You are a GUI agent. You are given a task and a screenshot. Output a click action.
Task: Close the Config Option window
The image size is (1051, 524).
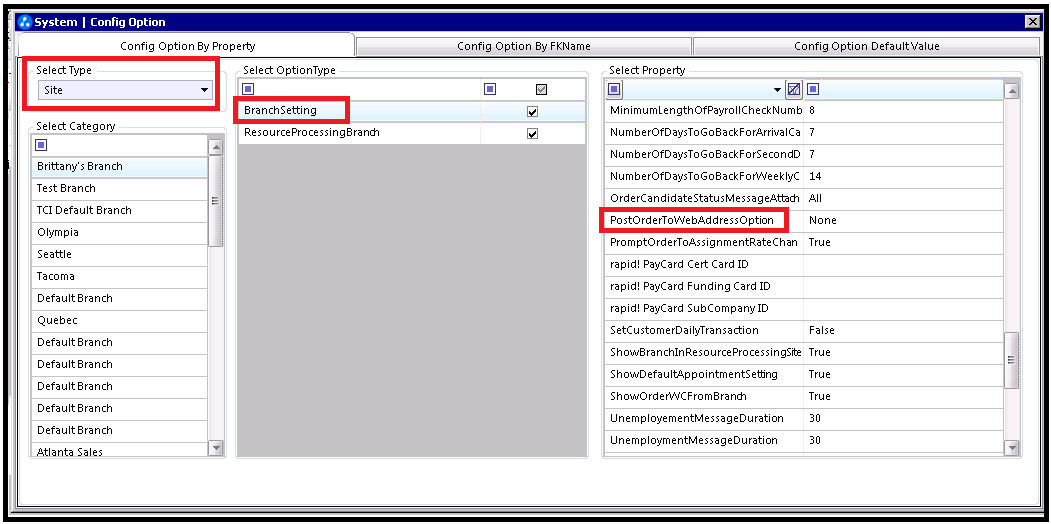[x=1032, y=22]
